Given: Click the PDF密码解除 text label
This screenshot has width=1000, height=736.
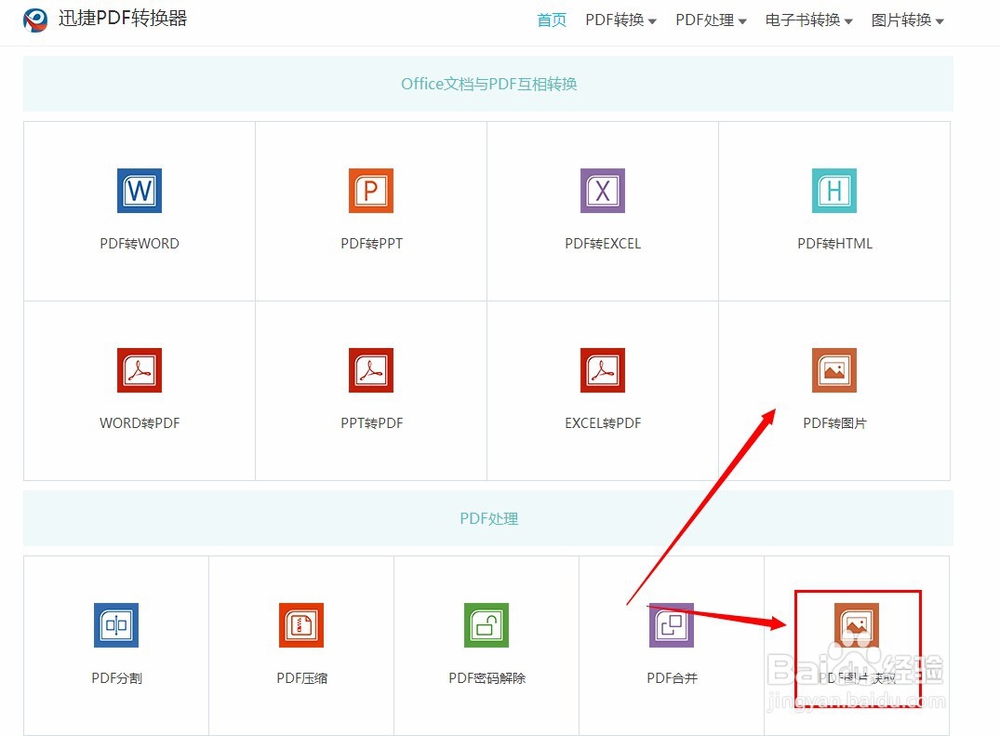Looking at the screenshot, I should [x=487, y=678].
